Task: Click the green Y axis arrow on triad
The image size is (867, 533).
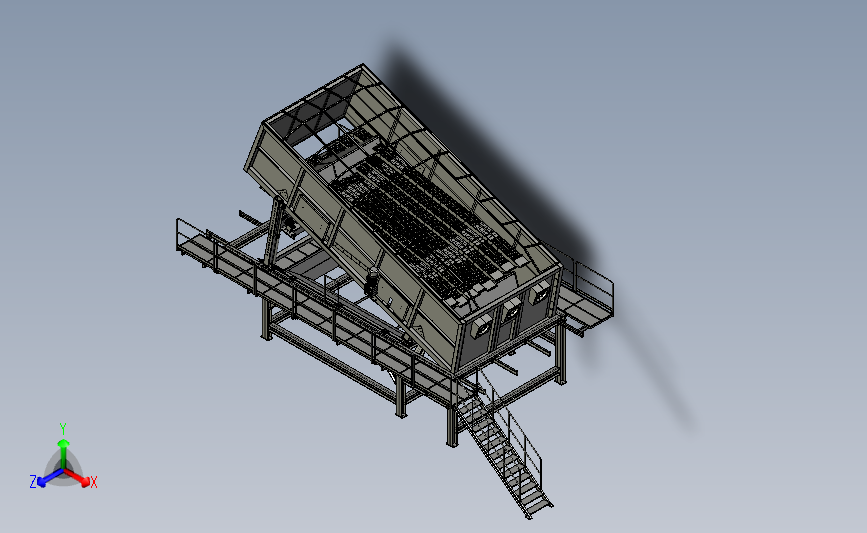Action: coord(64,454)
